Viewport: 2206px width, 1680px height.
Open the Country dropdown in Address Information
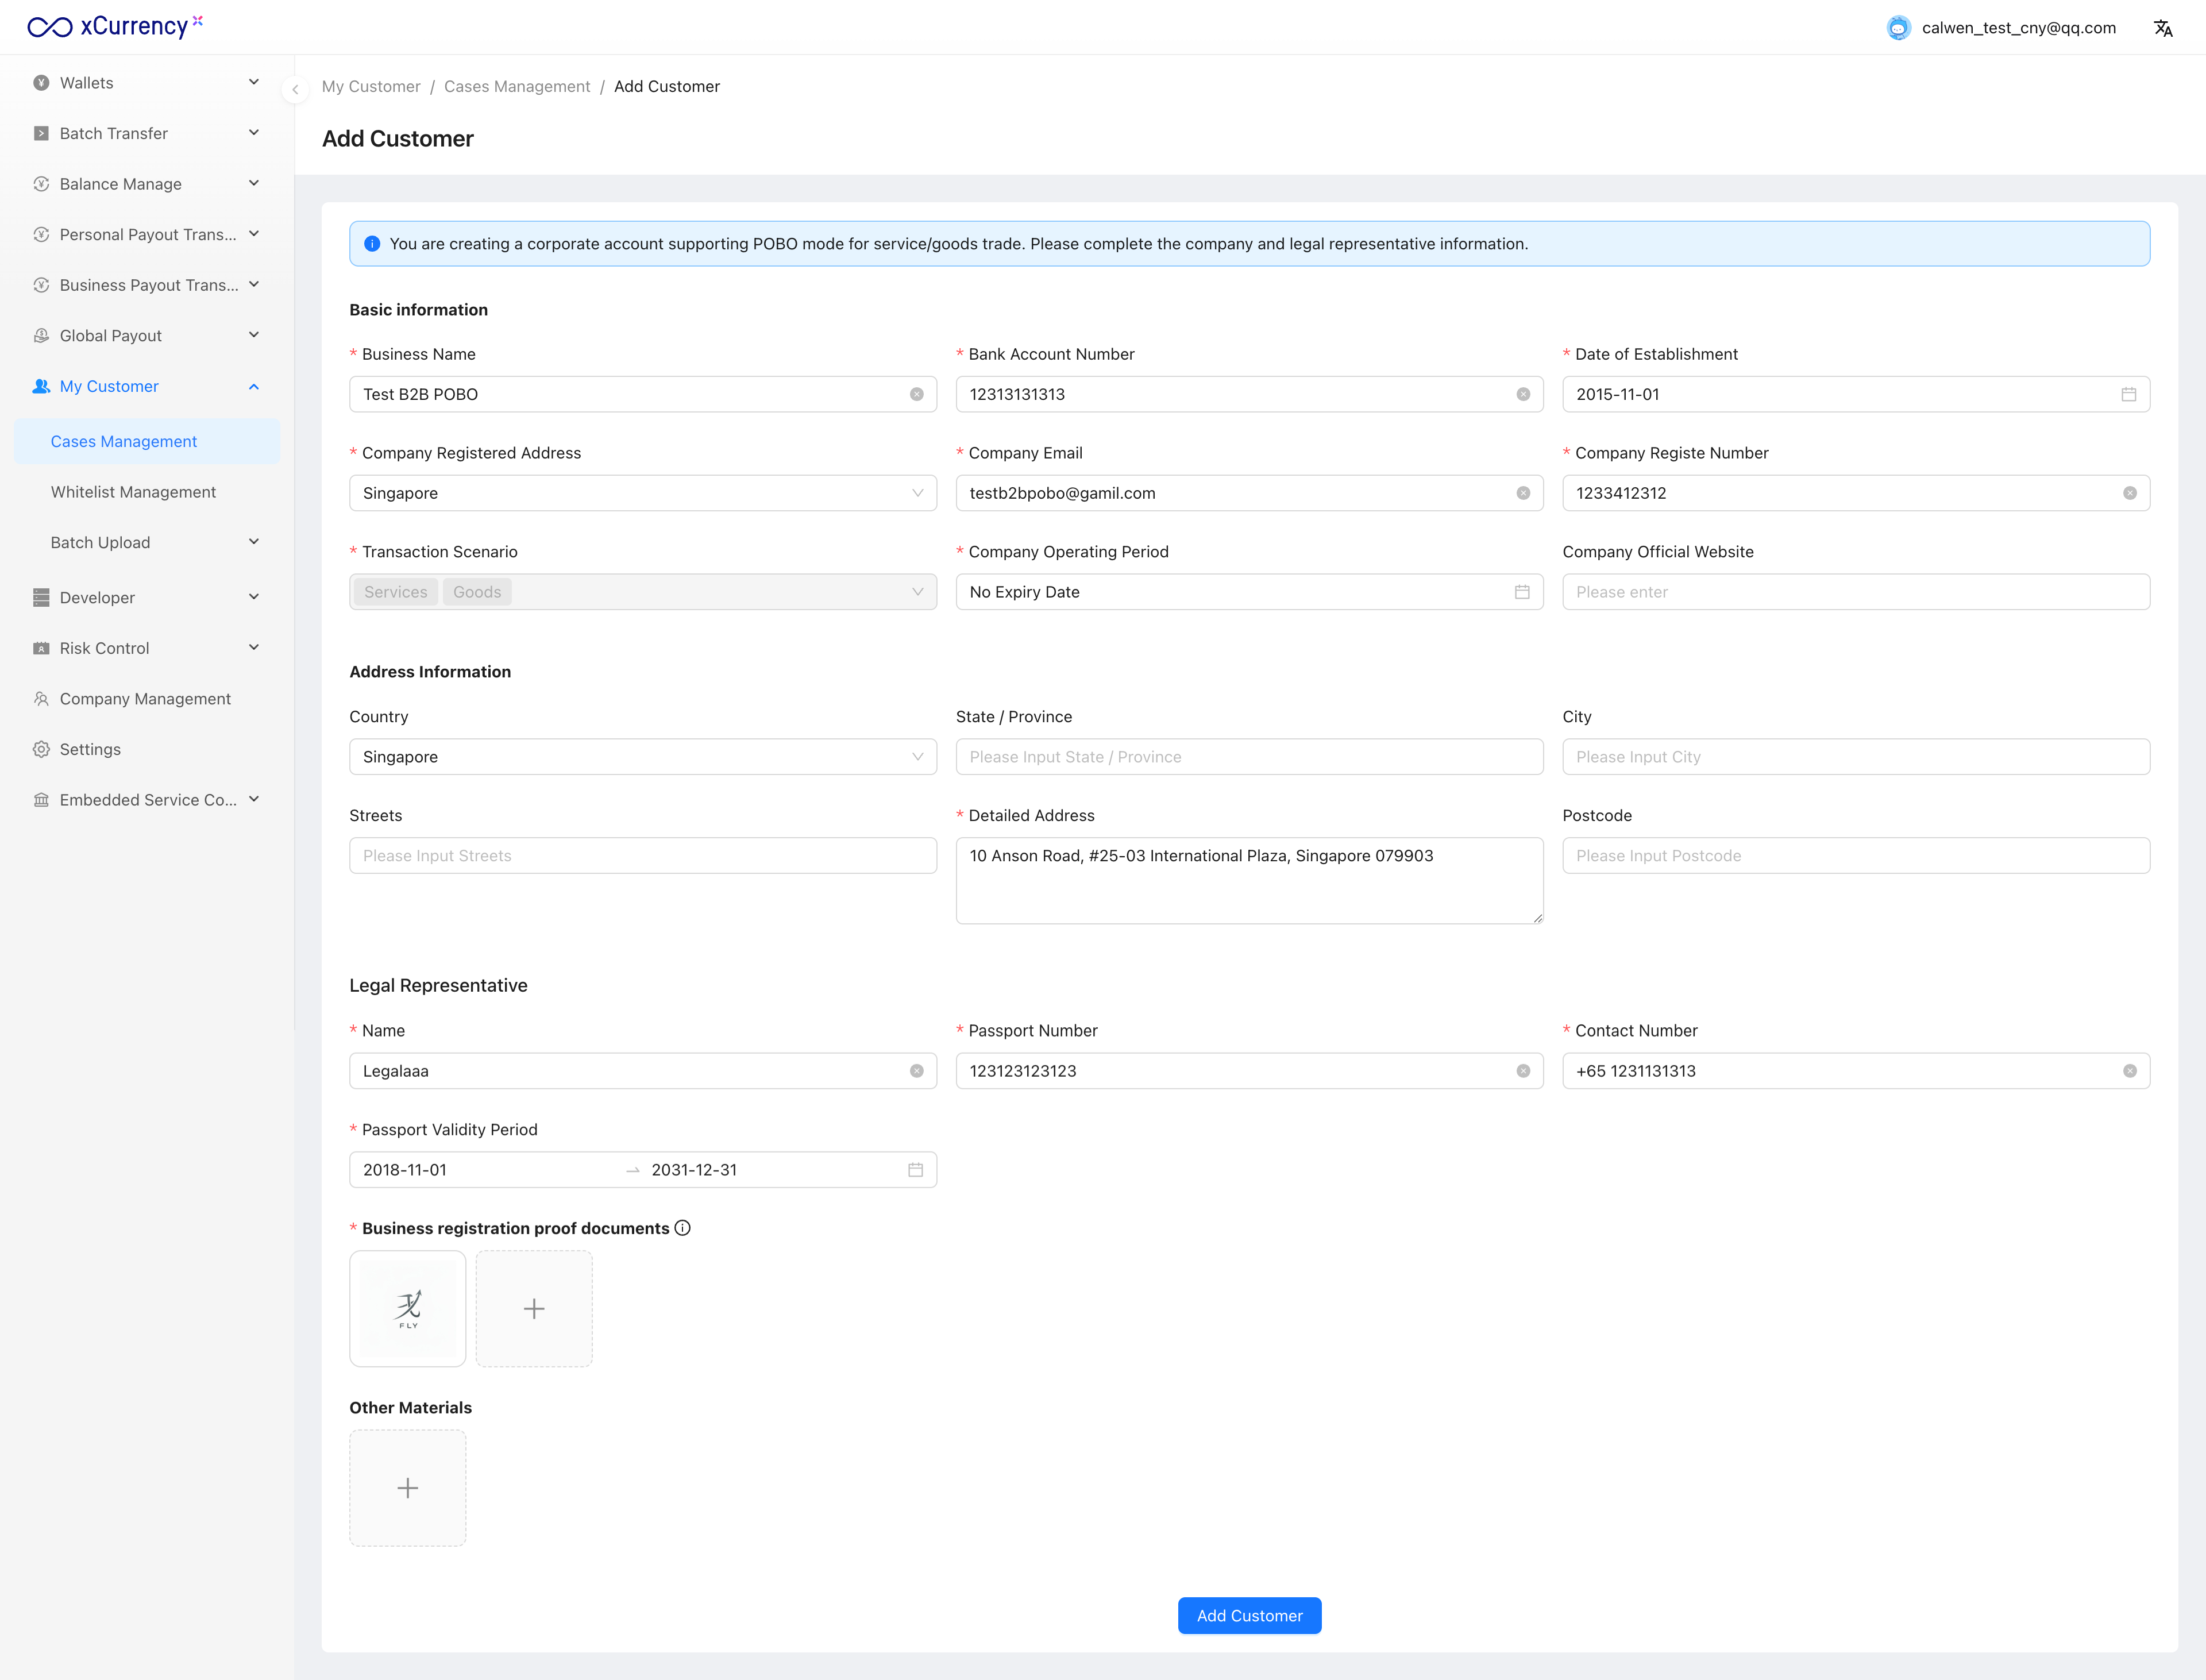click(x=642, y=757)
